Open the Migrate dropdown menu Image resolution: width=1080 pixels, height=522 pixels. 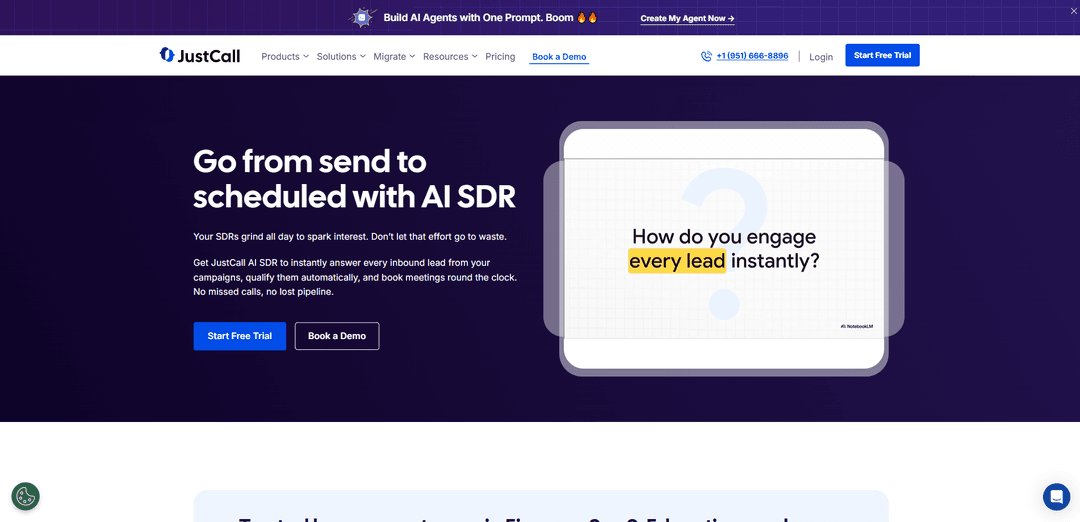pyautogui.click(x=394, y=57)
